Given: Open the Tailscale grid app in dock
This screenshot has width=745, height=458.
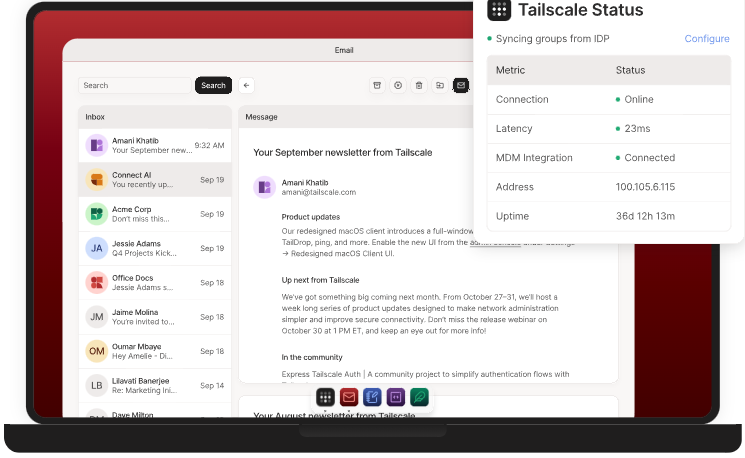Looking at the screenshot, I should click(x=325, y=397).
